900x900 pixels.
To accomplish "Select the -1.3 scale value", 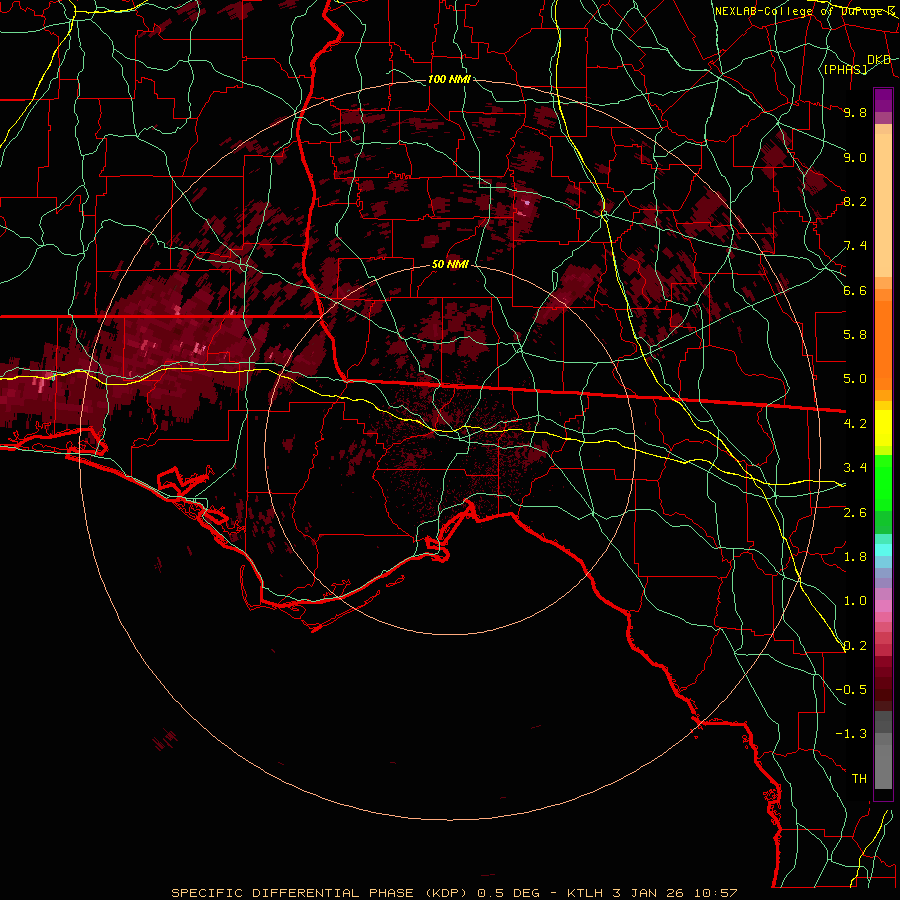I will pyautogui.click(x=851, y=734).
